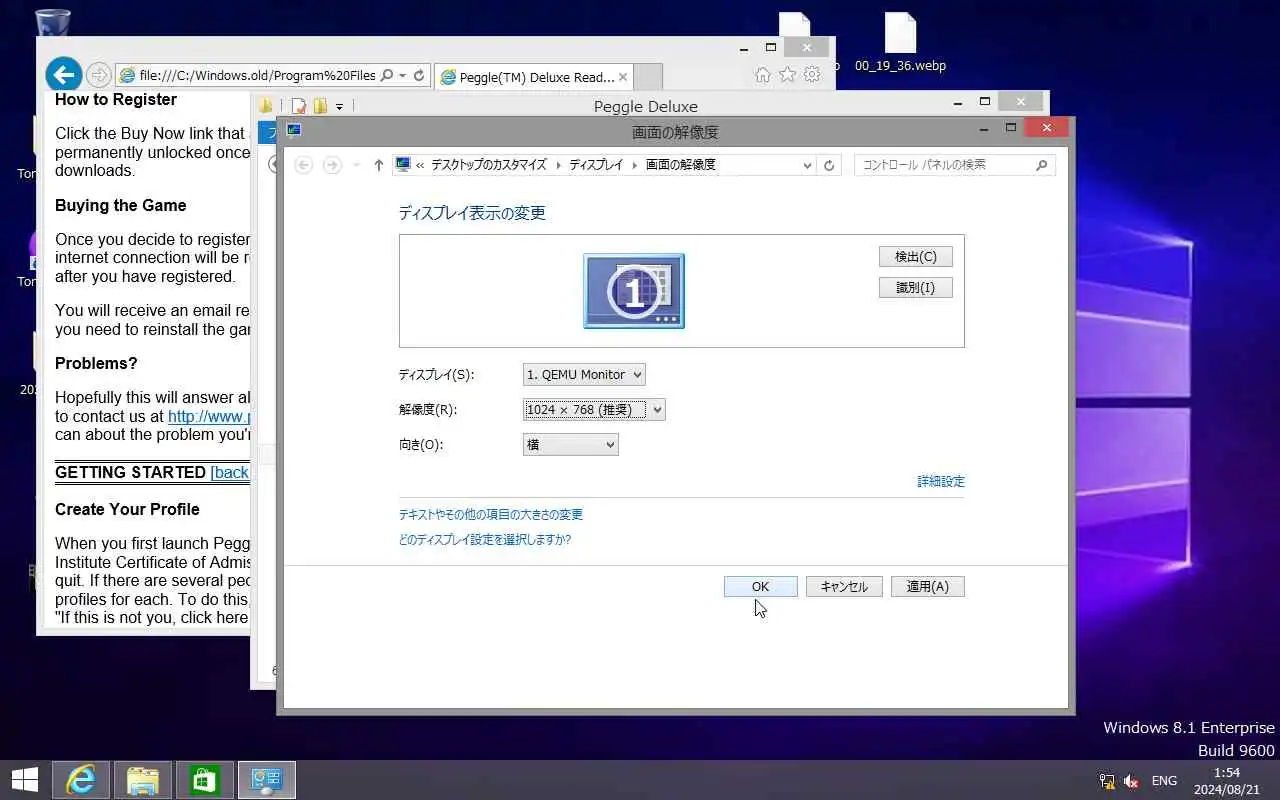Click properties icon in Peggle Deluxe quick toolbar
This screenshot has width=1280, height=800.
click(299, 106)
